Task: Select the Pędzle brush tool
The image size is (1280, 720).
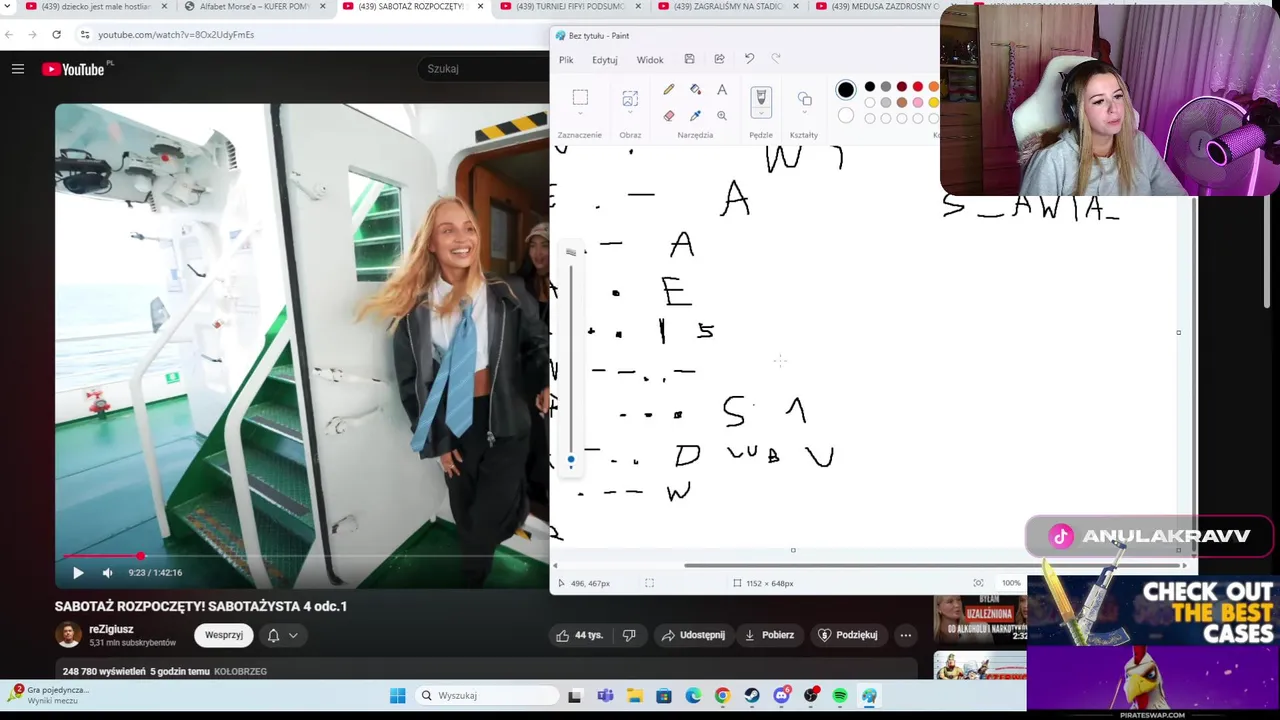Action: pos(761,98)
